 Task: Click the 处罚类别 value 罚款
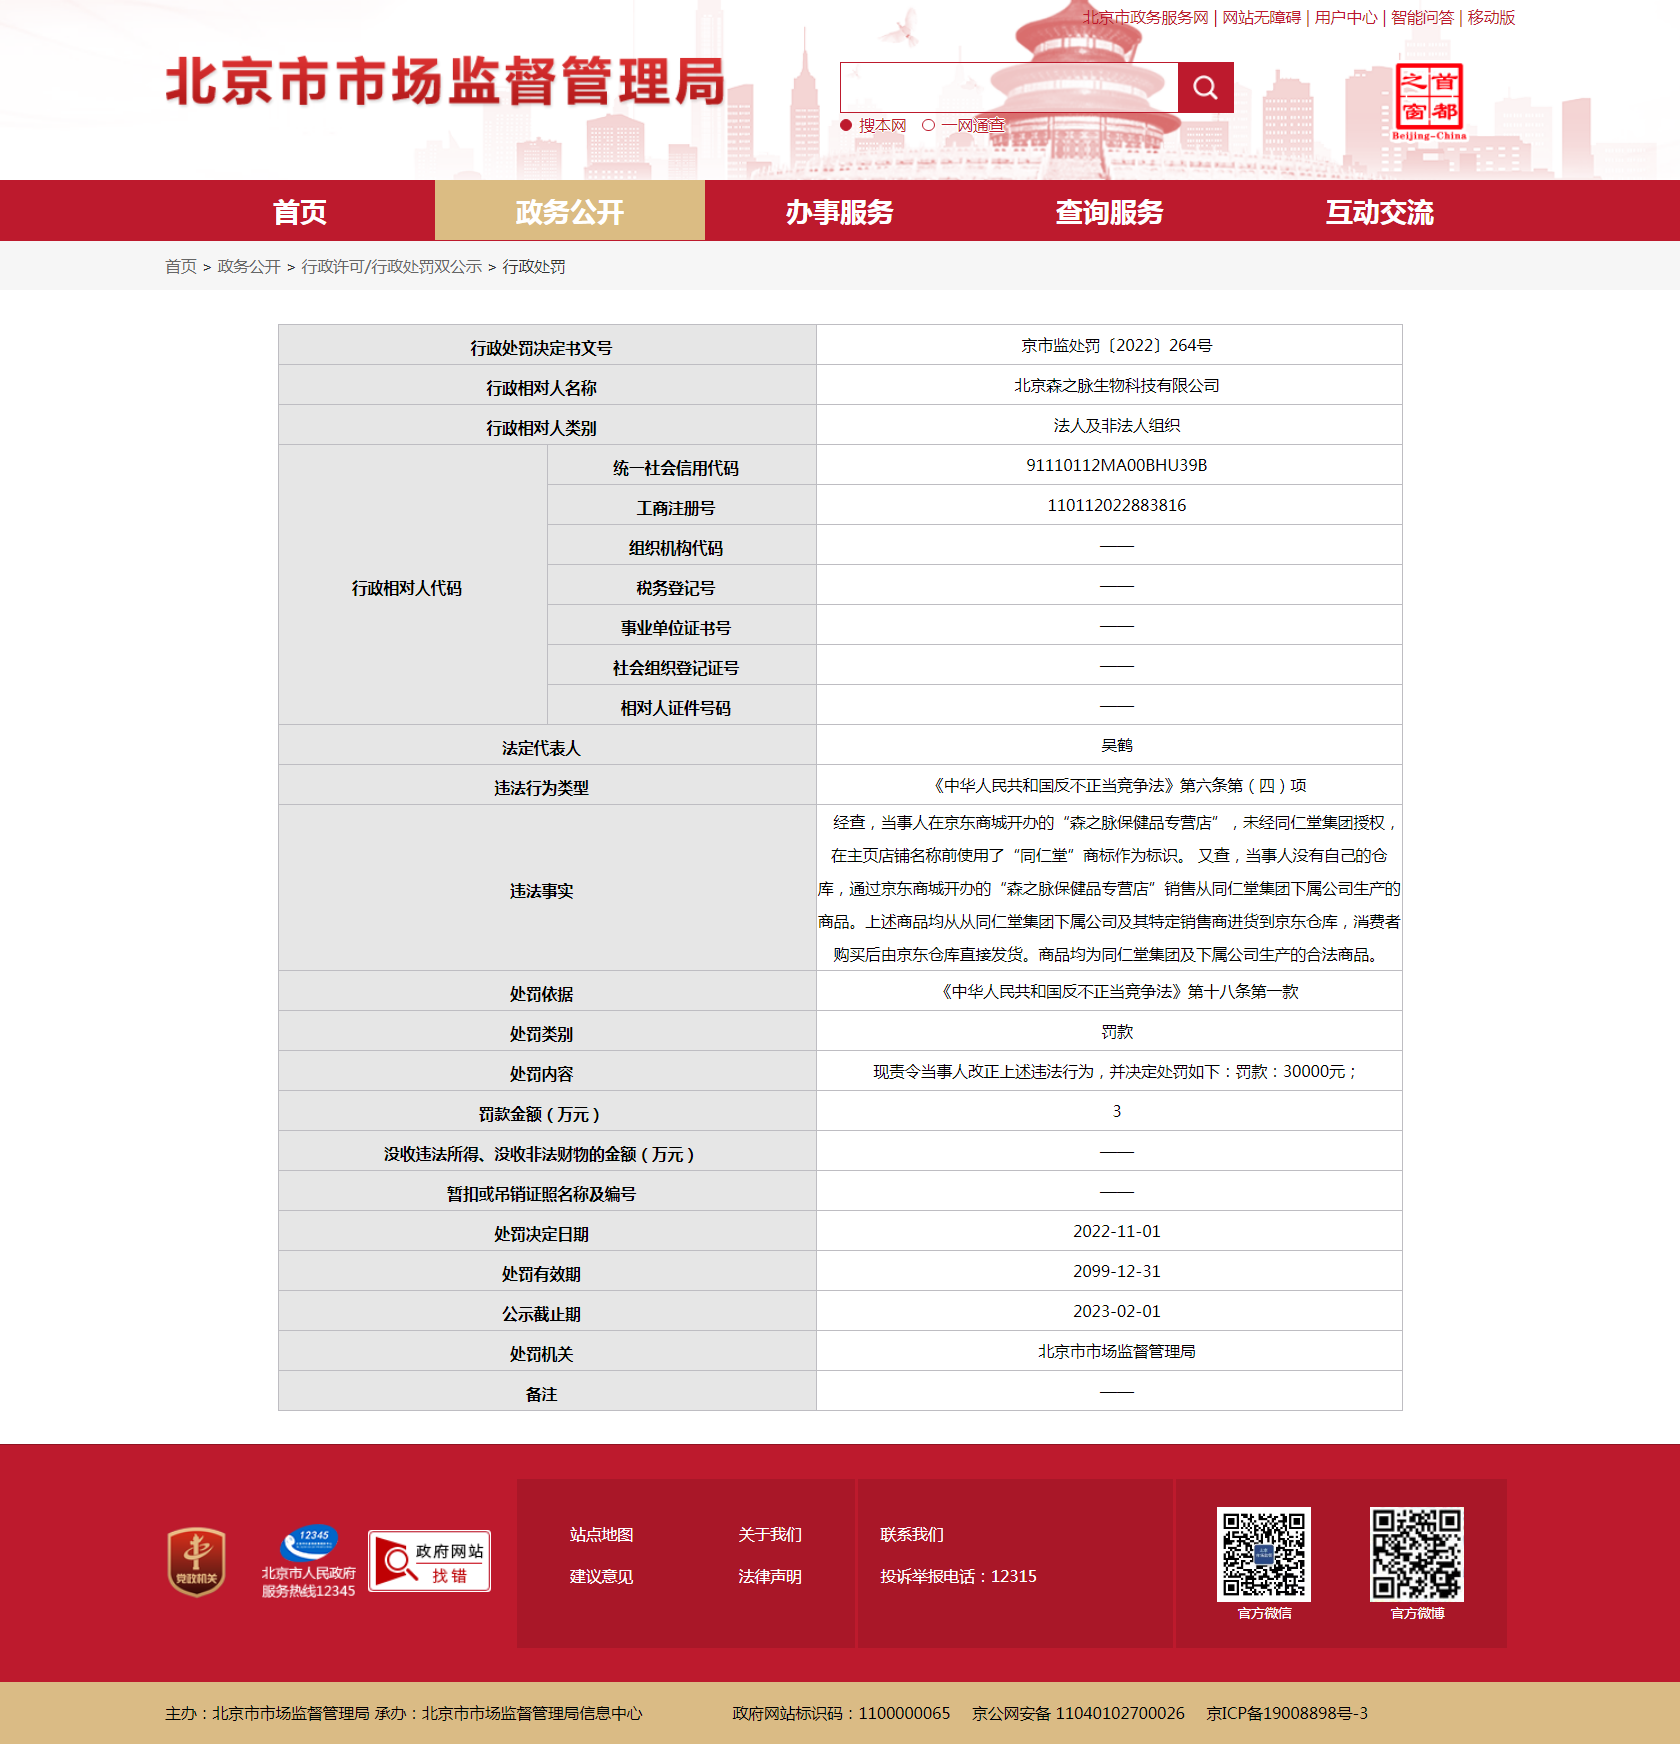[1116, 1031]
